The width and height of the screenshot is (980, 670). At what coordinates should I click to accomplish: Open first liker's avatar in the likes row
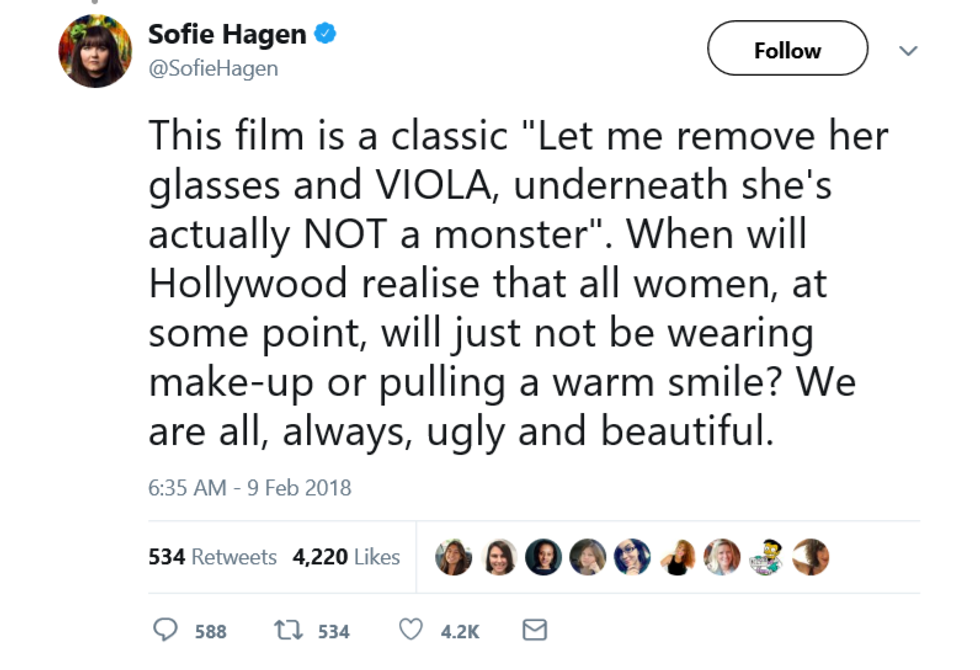[x=453, y=557]
